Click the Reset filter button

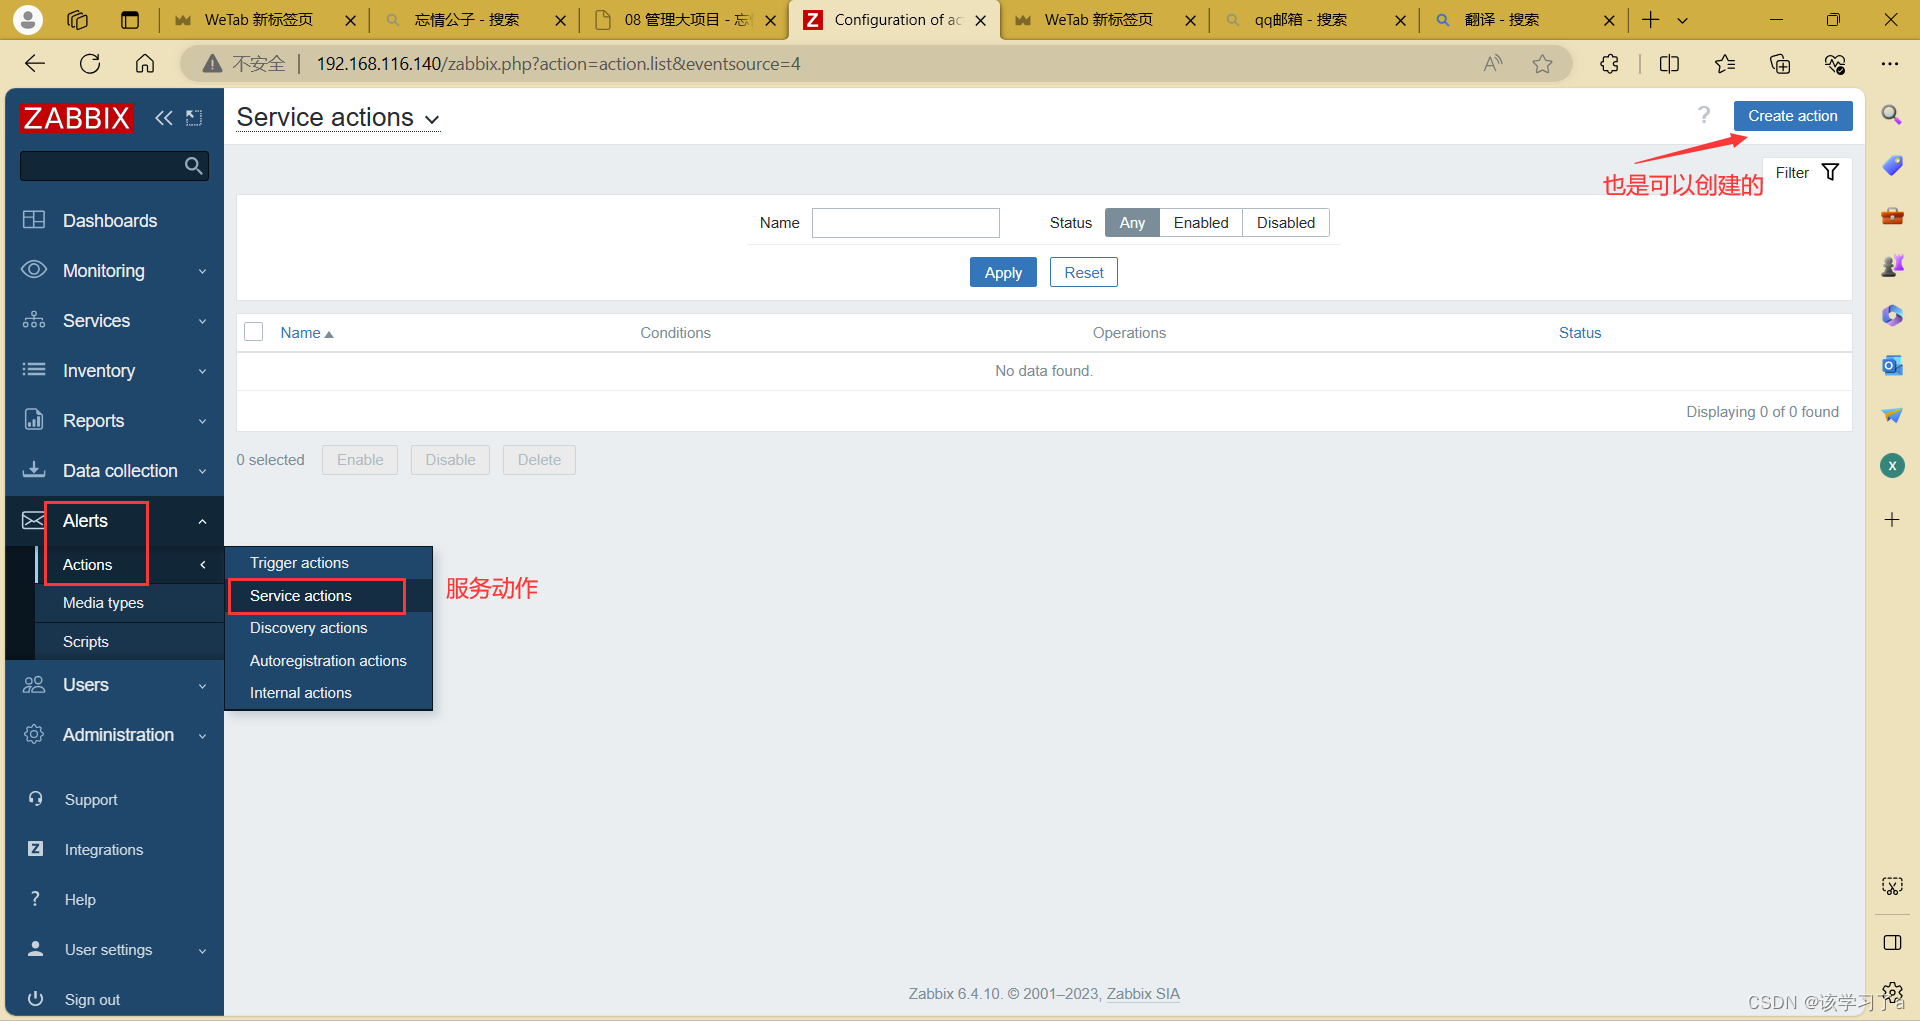[1083, 272]
